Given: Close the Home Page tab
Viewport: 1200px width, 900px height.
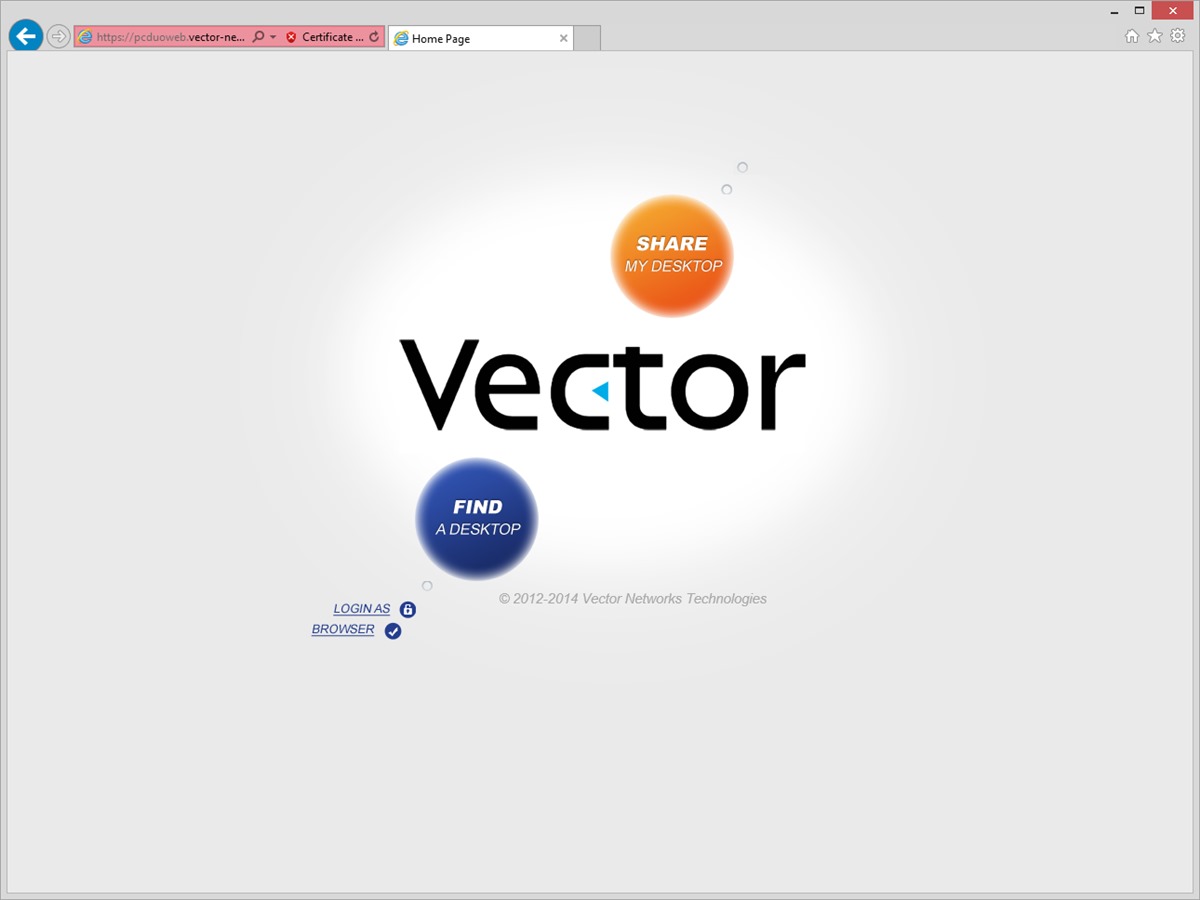Looking at the screenshot, I should [x=563, y=39].
